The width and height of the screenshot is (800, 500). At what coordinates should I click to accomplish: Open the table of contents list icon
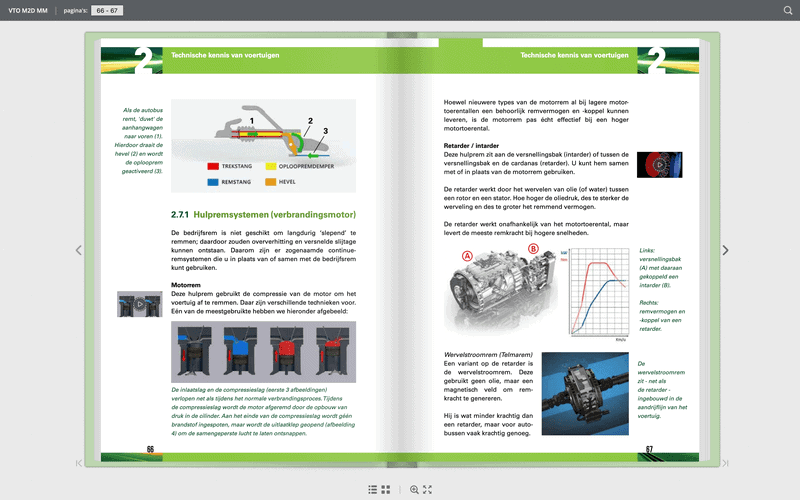(x=372, y=489)
